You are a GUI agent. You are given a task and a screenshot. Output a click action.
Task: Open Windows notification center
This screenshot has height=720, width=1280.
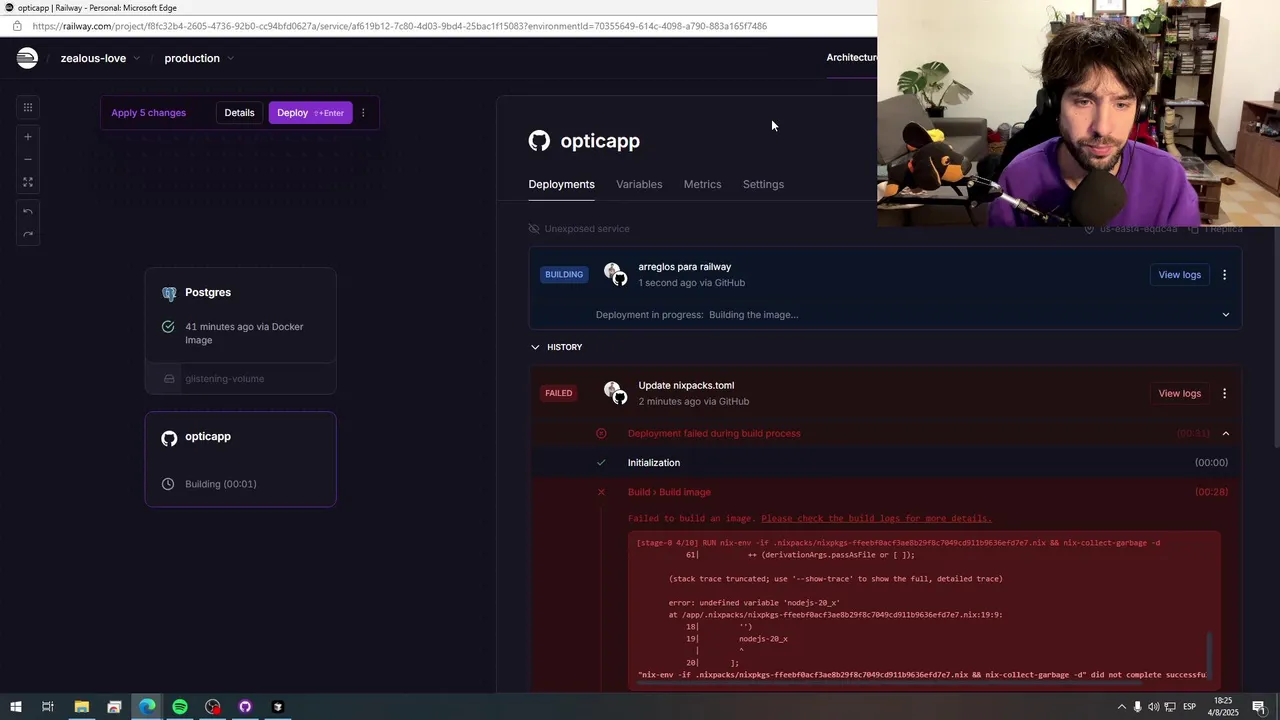tap(1259, 707)
